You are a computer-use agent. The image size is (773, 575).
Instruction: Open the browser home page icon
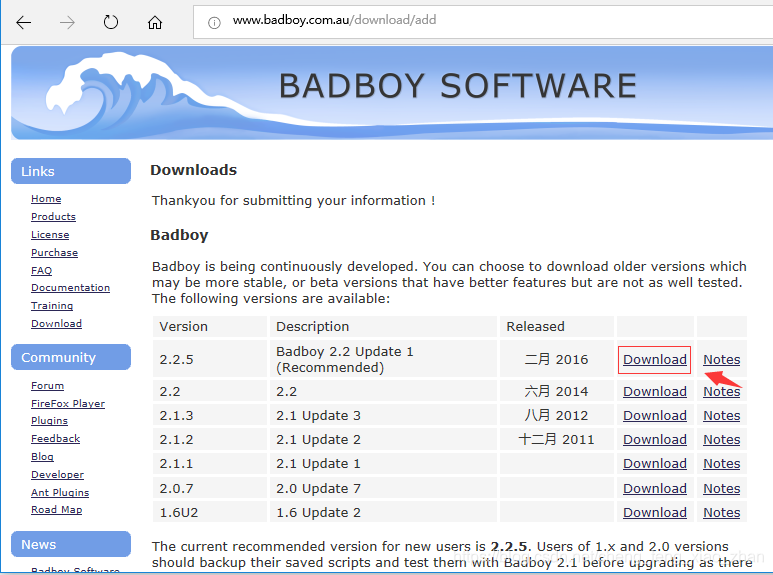(155, 22)
